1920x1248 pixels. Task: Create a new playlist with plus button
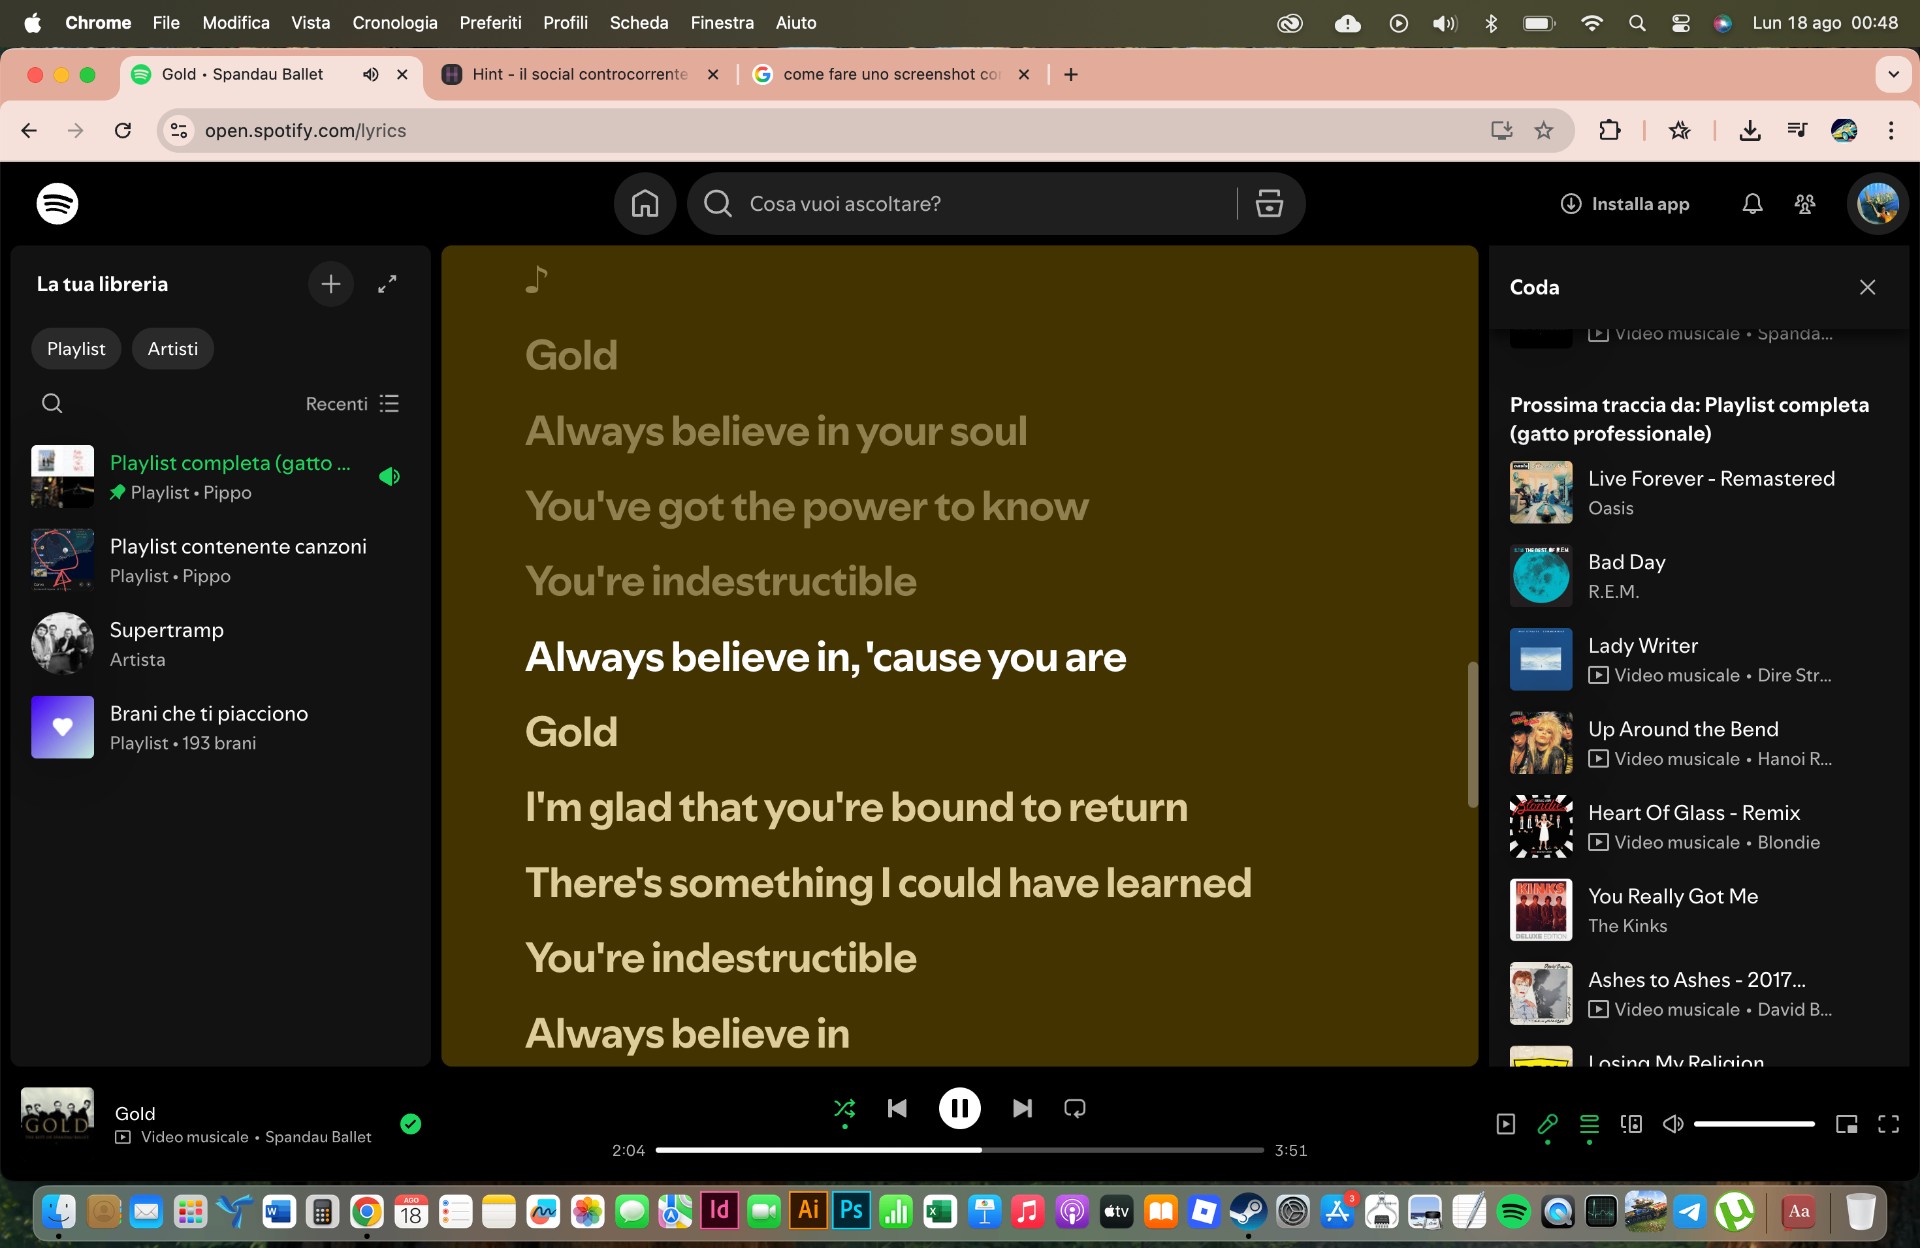[330, 285]
